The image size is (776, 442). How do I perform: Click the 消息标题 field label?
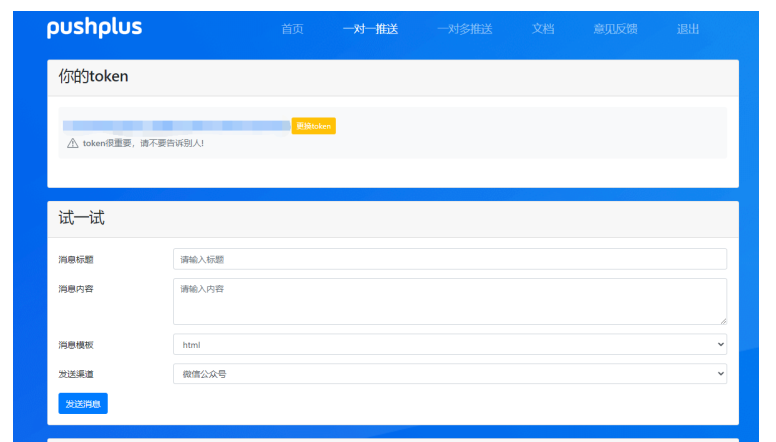point(76,259)
